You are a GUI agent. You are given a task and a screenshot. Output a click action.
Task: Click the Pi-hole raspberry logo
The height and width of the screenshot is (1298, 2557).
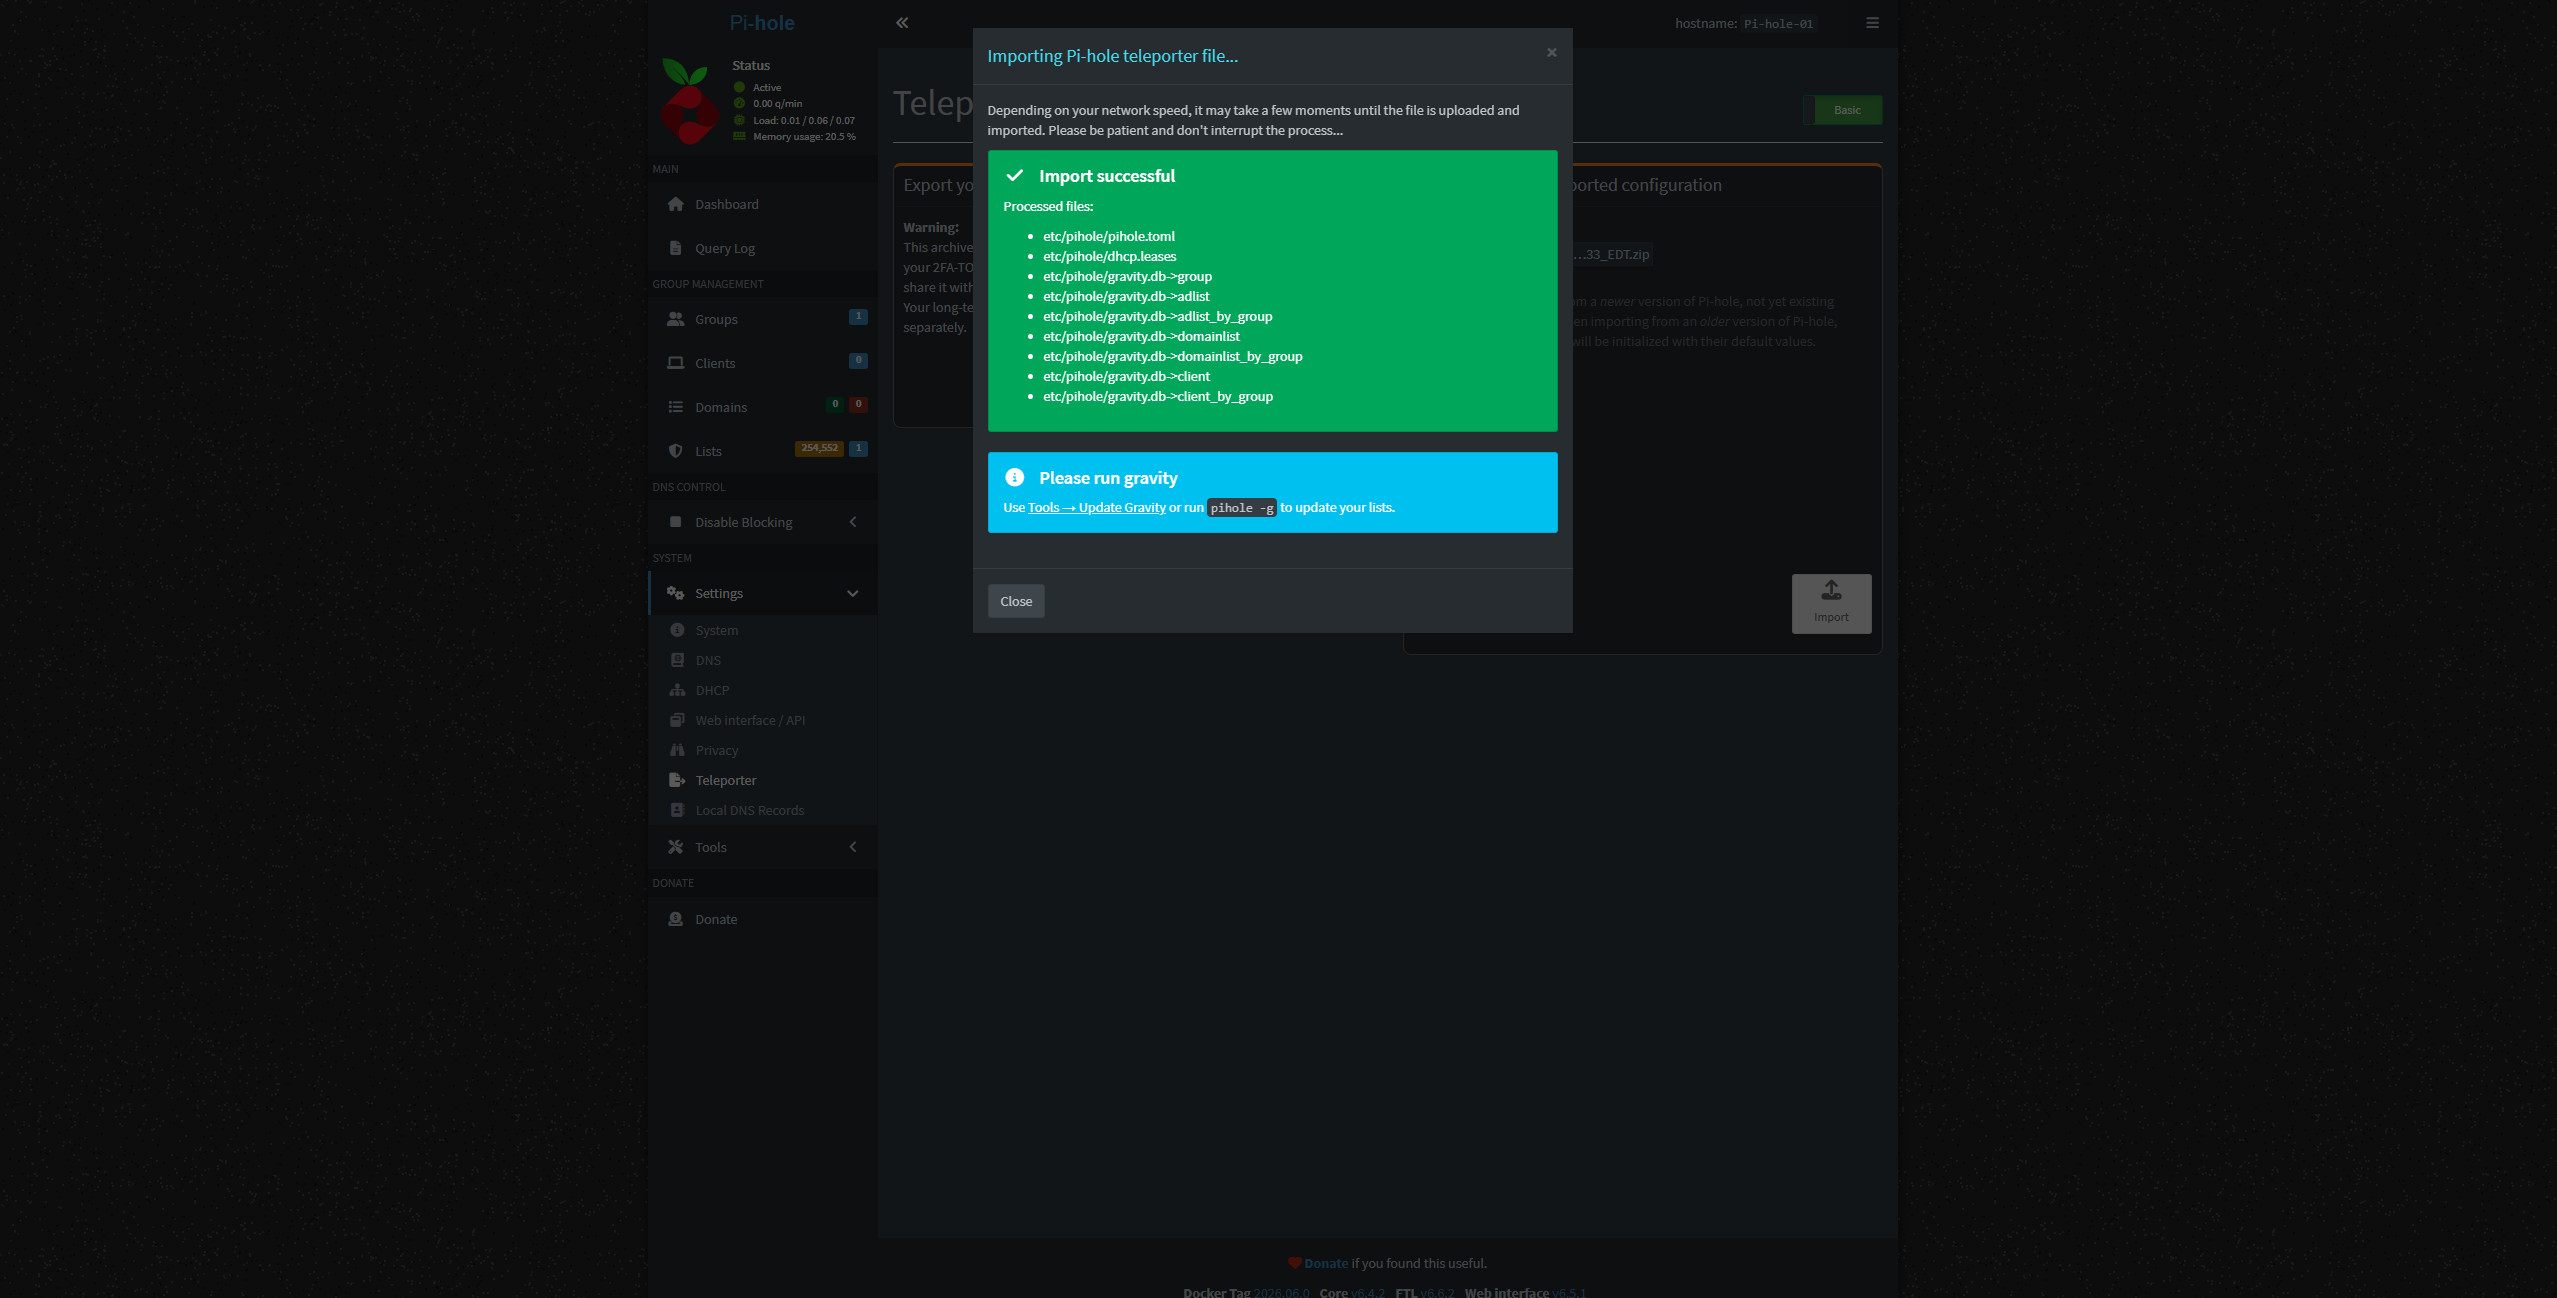coord(689,102)
